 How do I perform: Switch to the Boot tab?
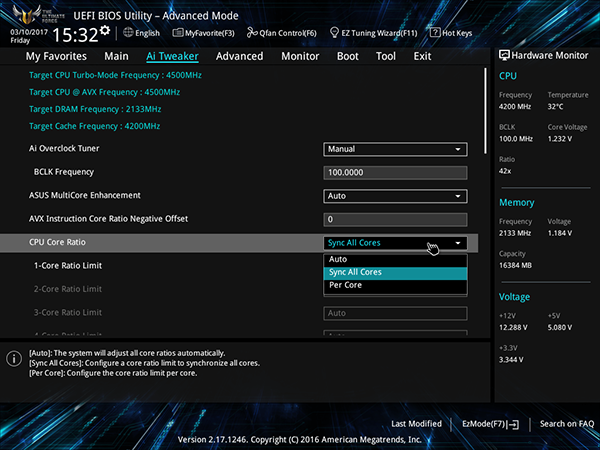click(347, 56)
